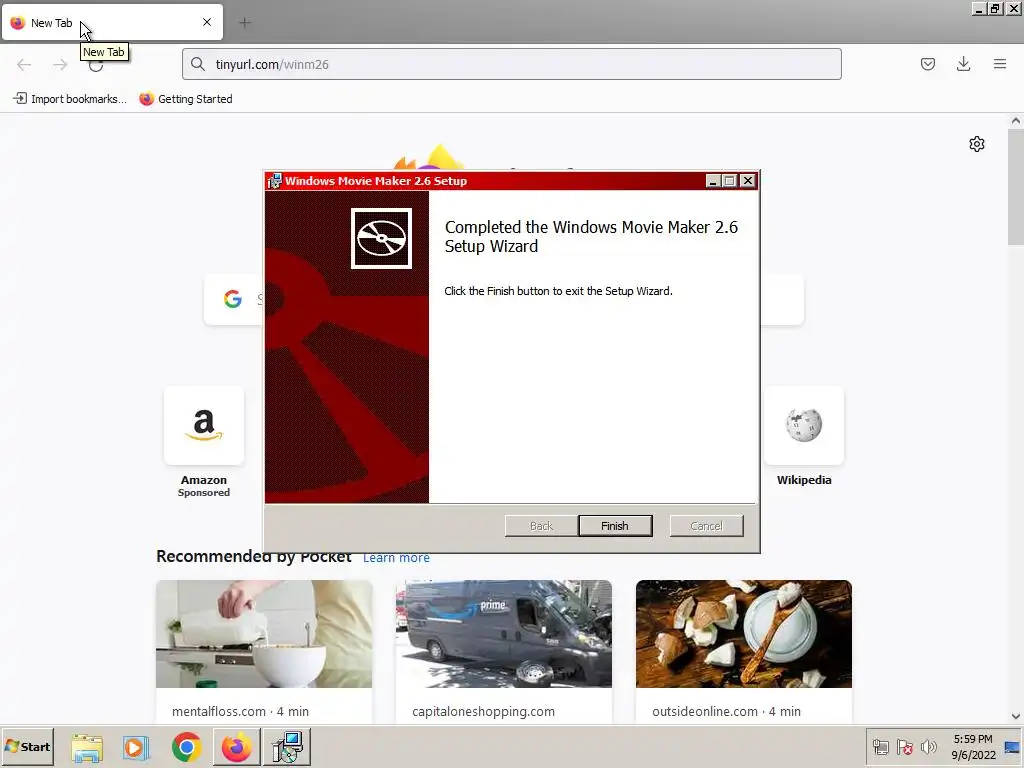Open the Windows Start menu
1024x768 pixels.
27,746
